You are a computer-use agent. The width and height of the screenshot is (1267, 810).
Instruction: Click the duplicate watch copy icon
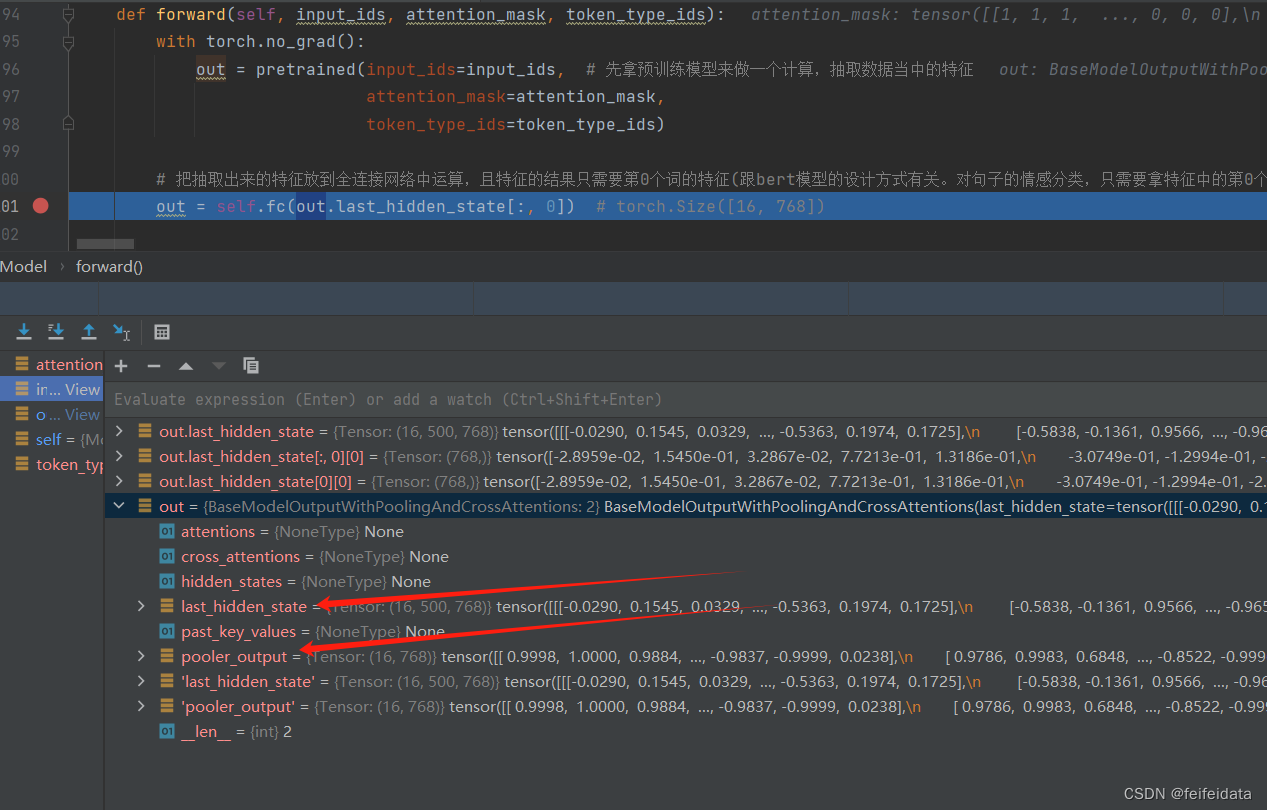[251, 366]
